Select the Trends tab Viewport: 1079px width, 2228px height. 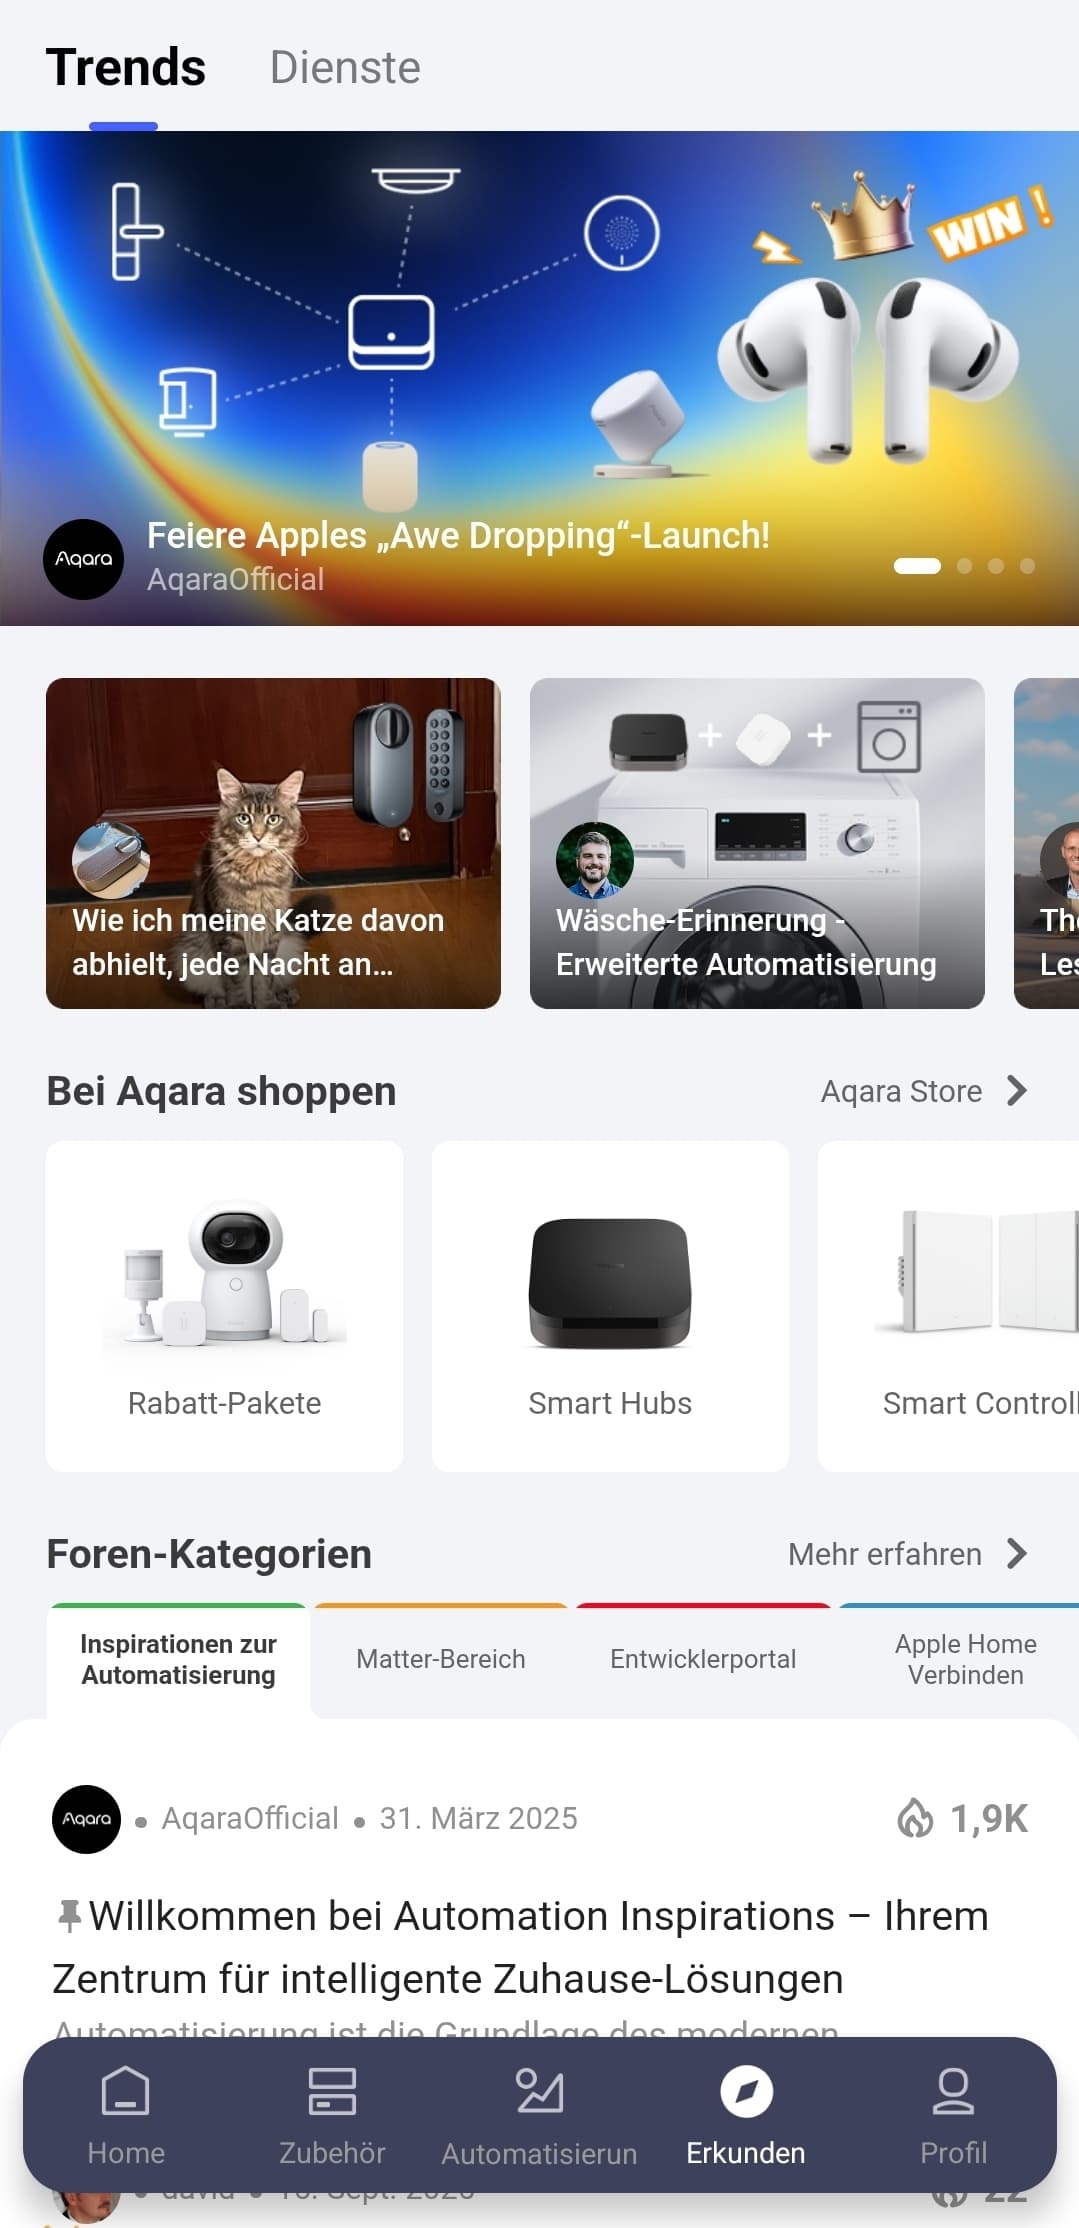(126, 68)
